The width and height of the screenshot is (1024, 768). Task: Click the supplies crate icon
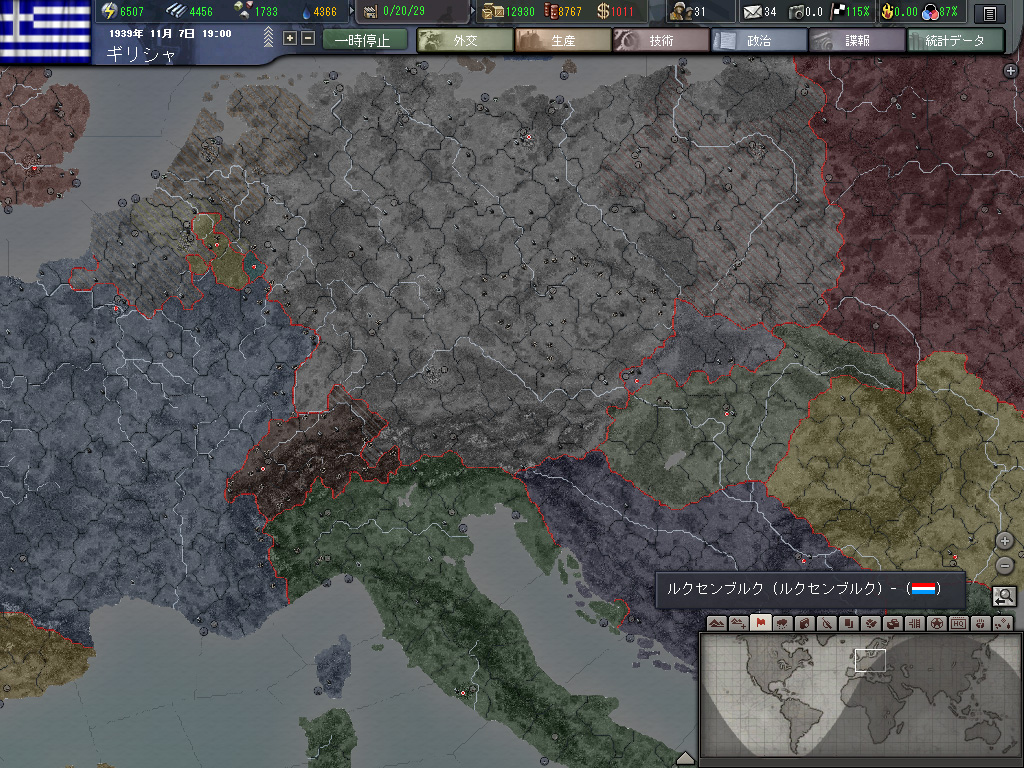pyautogui.click(x=491, y=11)
